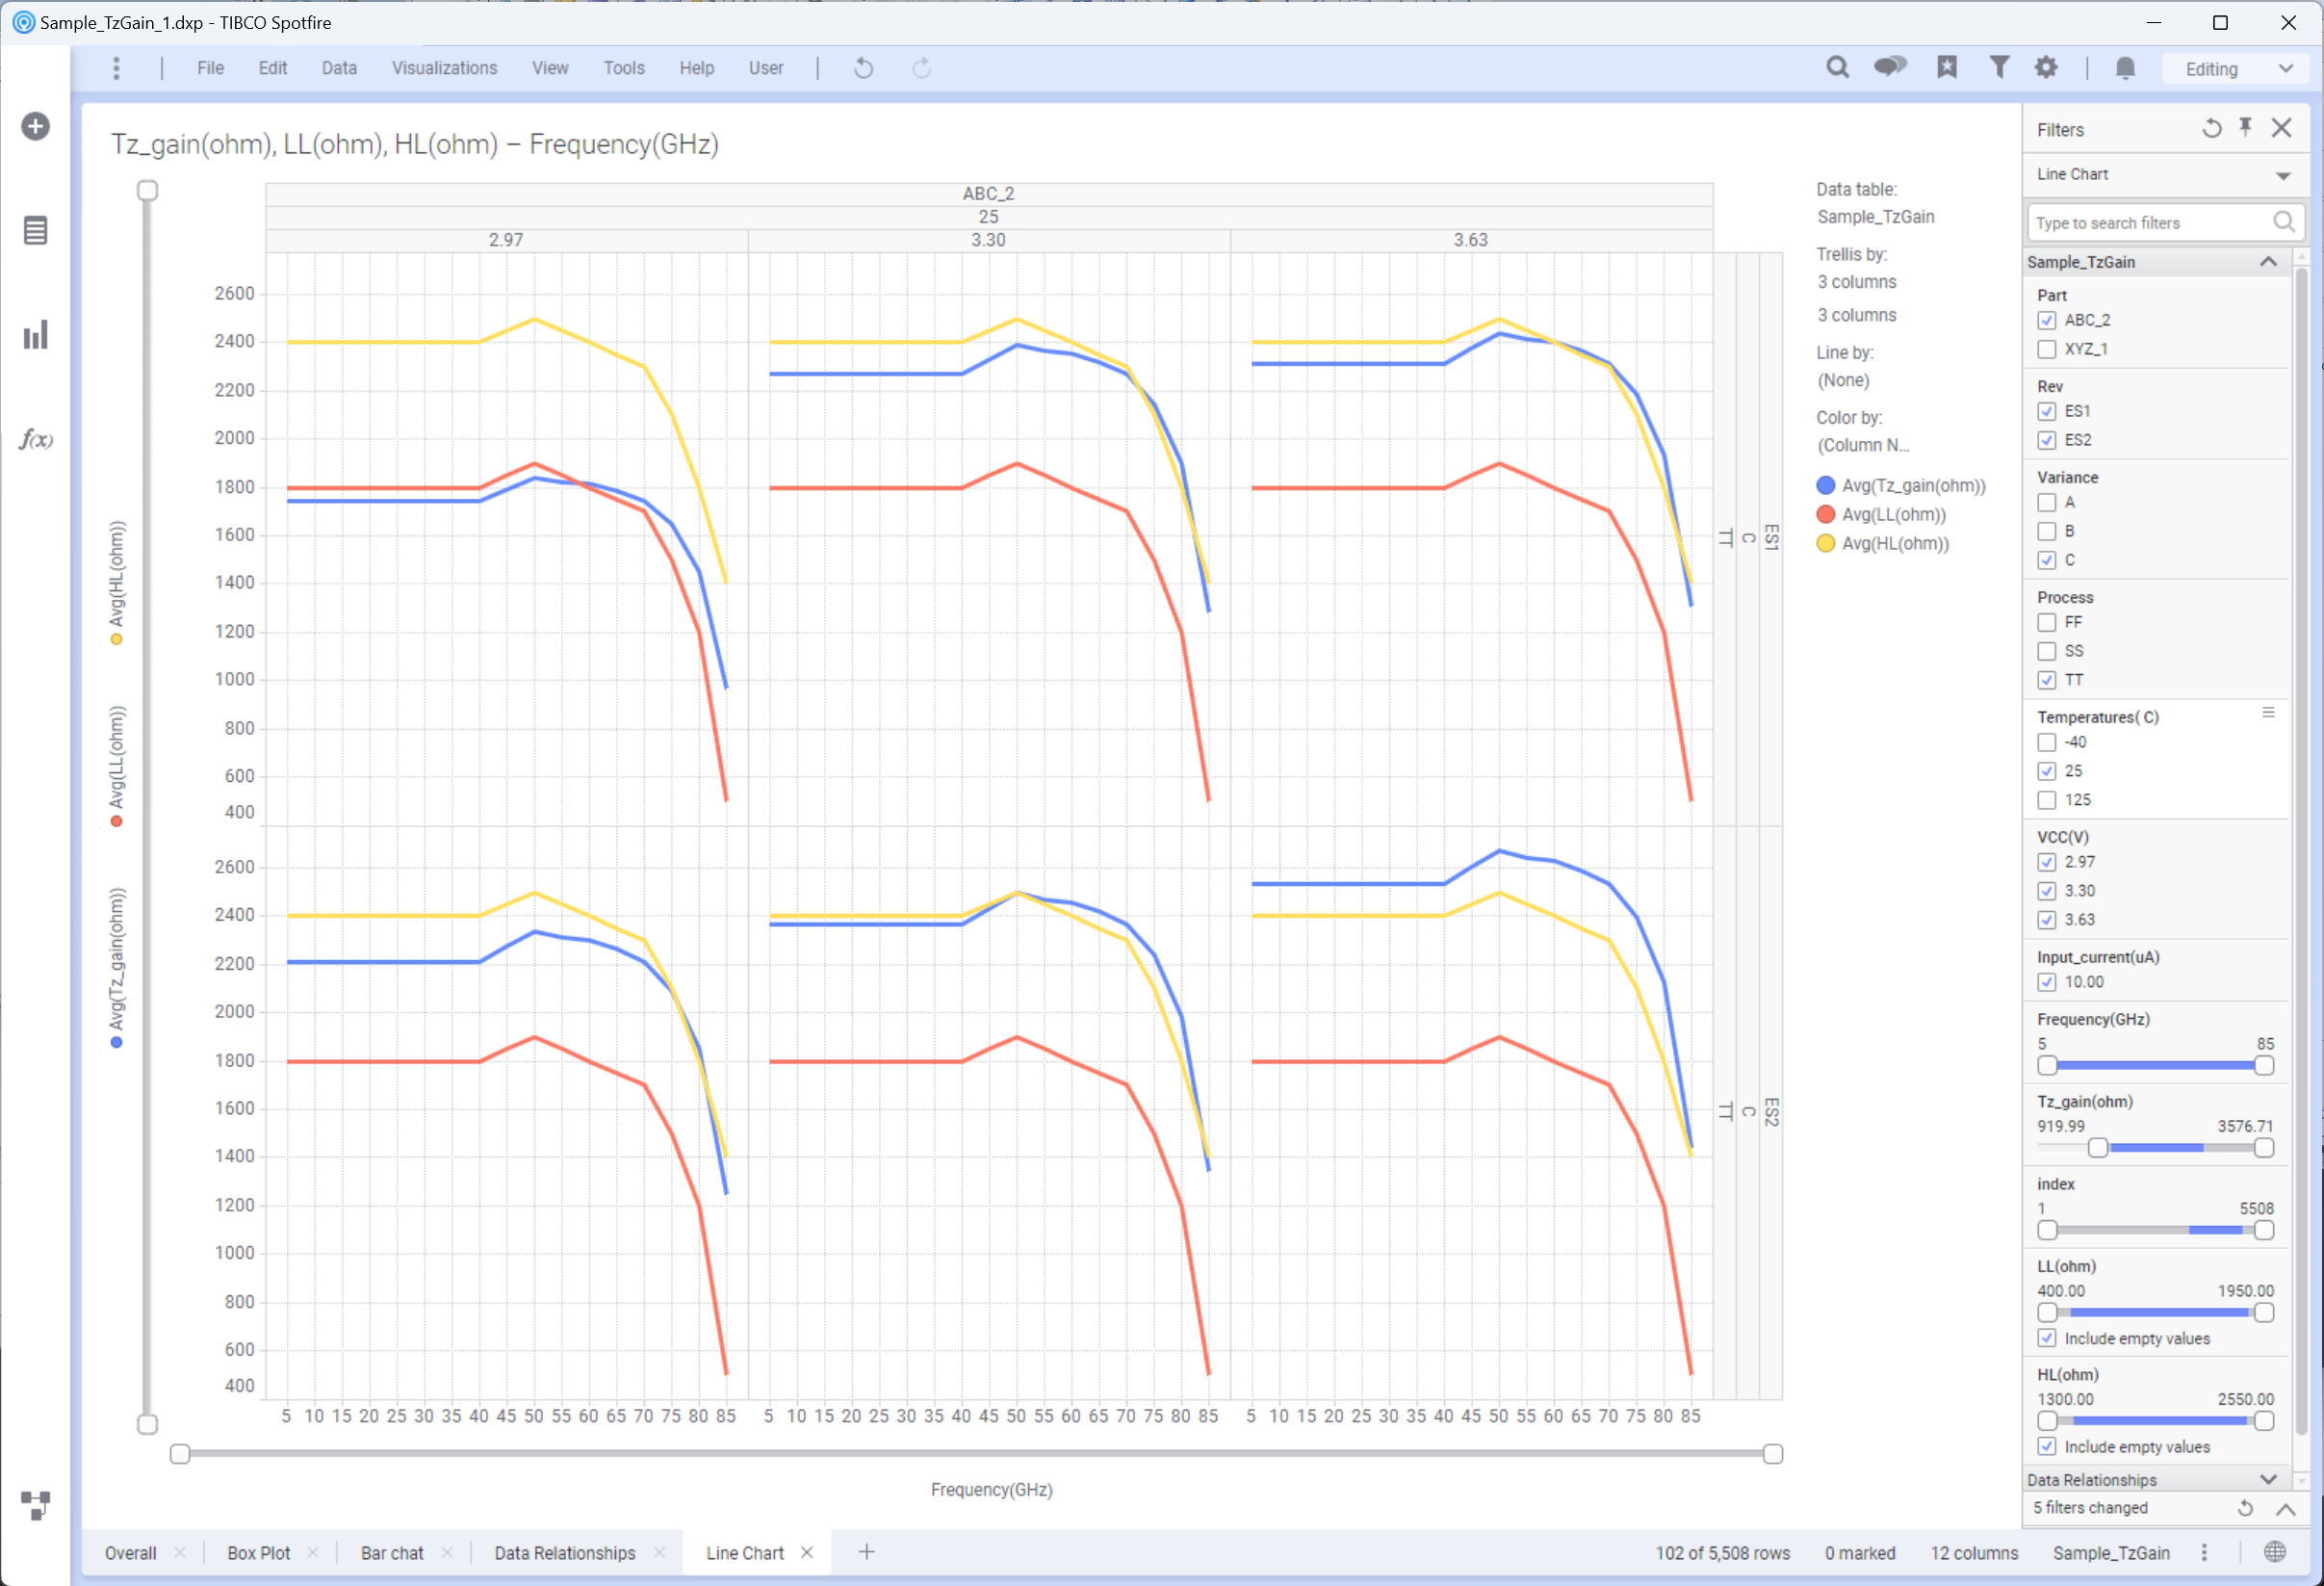Toggle the Filters funnel icon

point(1998,68)
